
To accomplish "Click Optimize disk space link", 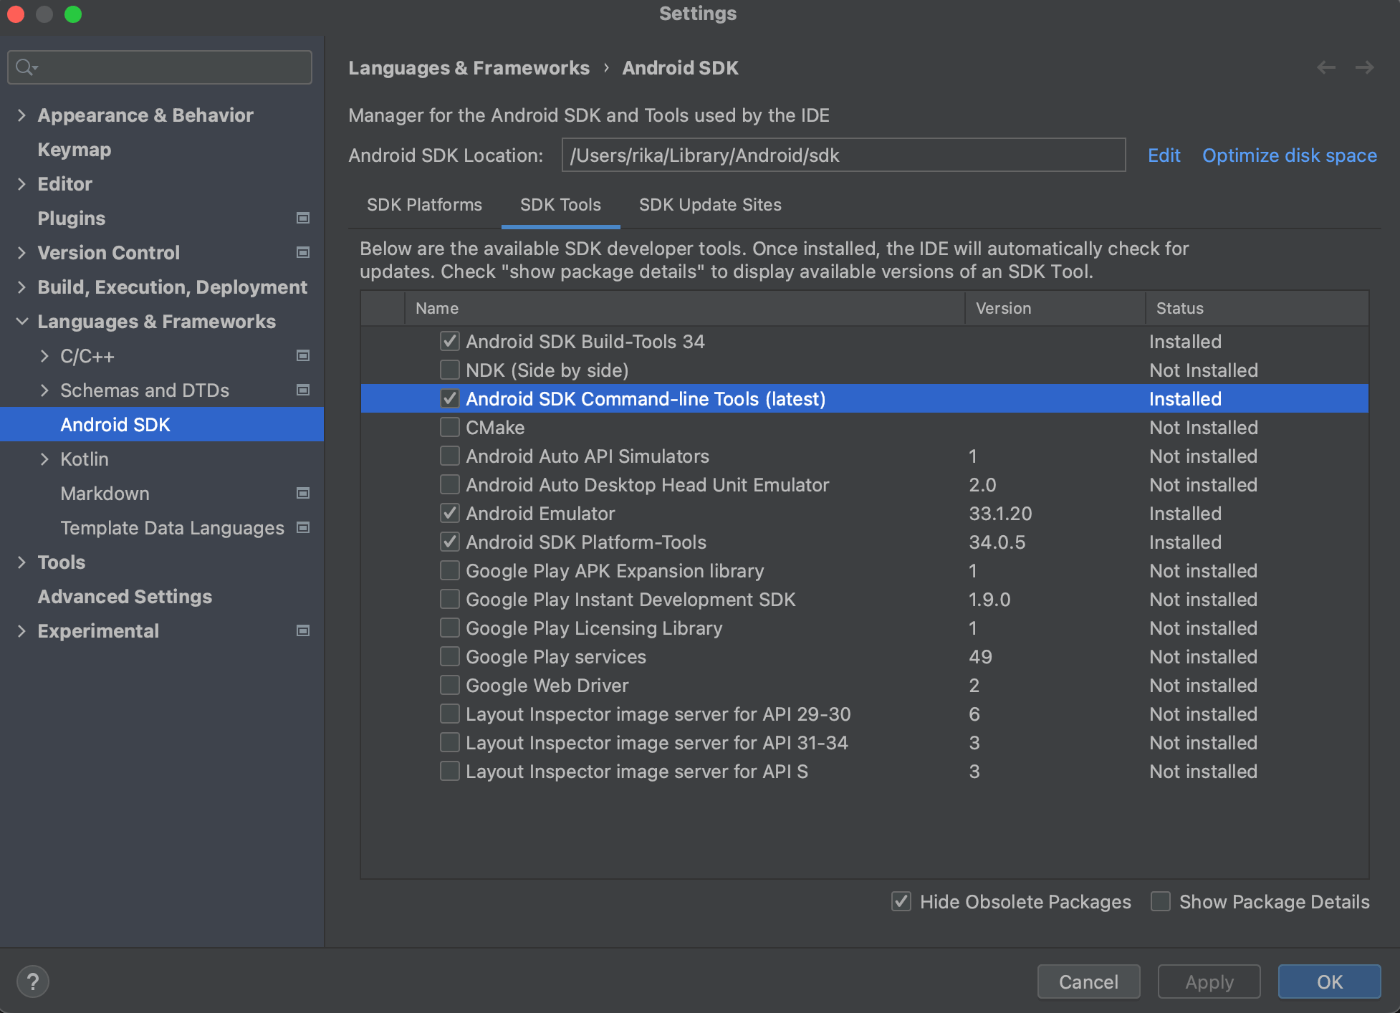I will (1289, 155).
